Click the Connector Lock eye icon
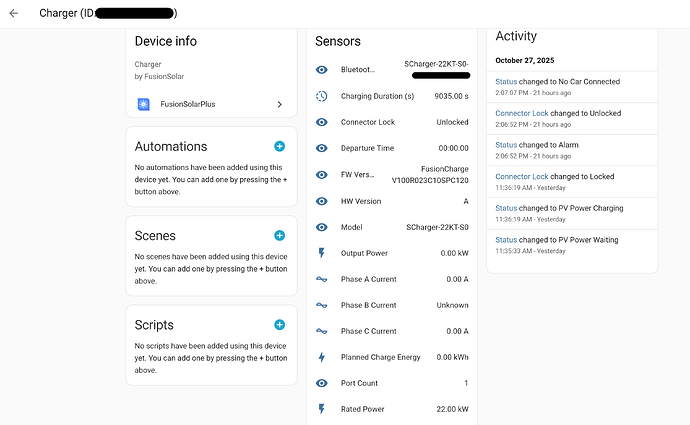The image size is (690, 425). [x=321, y=122]
